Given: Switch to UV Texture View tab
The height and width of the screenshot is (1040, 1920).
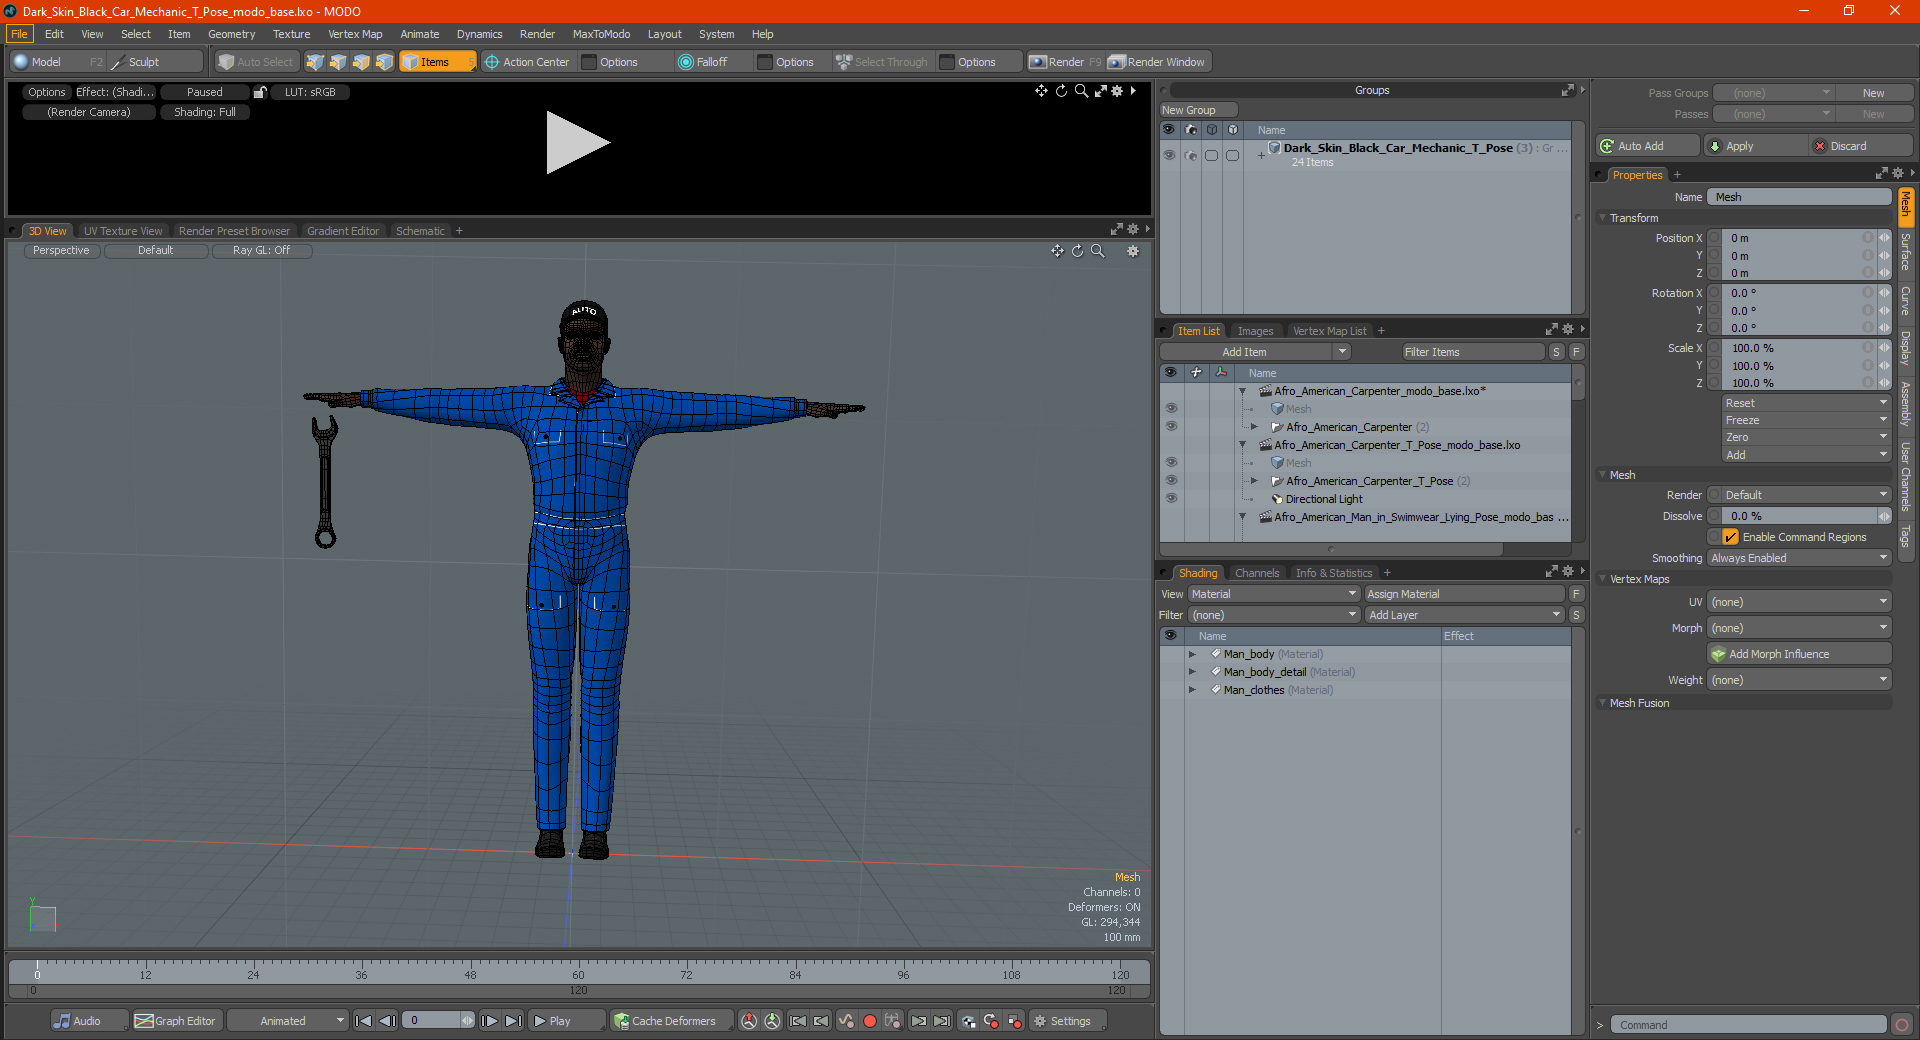Looking at the screenshot, I should [x=122, y=231].
